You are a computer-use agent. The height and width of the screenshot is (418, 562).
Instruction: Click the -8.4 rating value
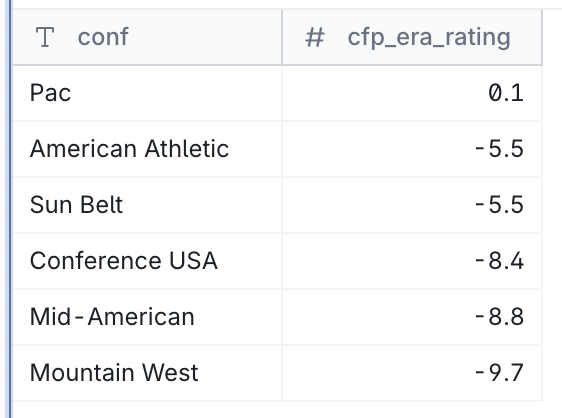[499, 261]
